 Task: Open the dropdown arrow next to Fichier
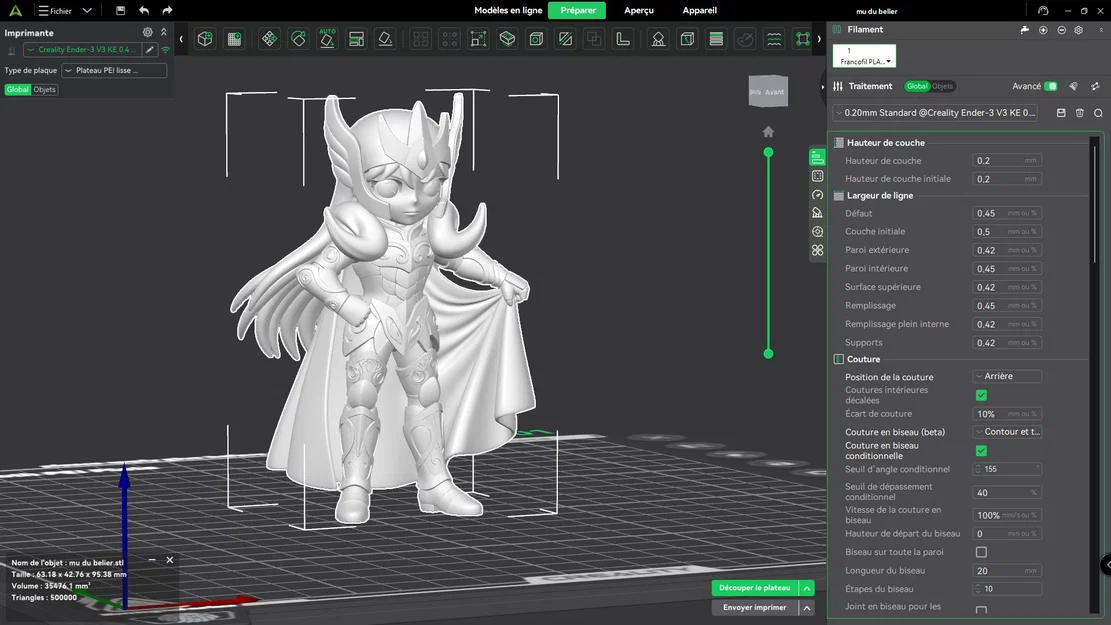click(x=87, y=11)
